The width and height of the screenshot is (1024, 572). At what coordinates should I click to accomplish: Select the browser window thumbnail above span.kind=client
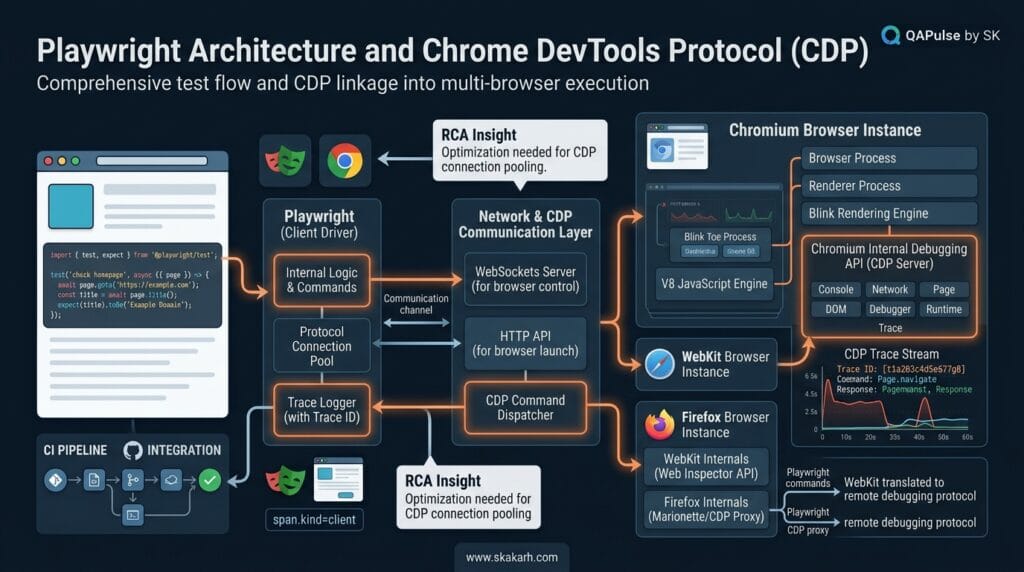coord(338,480)
